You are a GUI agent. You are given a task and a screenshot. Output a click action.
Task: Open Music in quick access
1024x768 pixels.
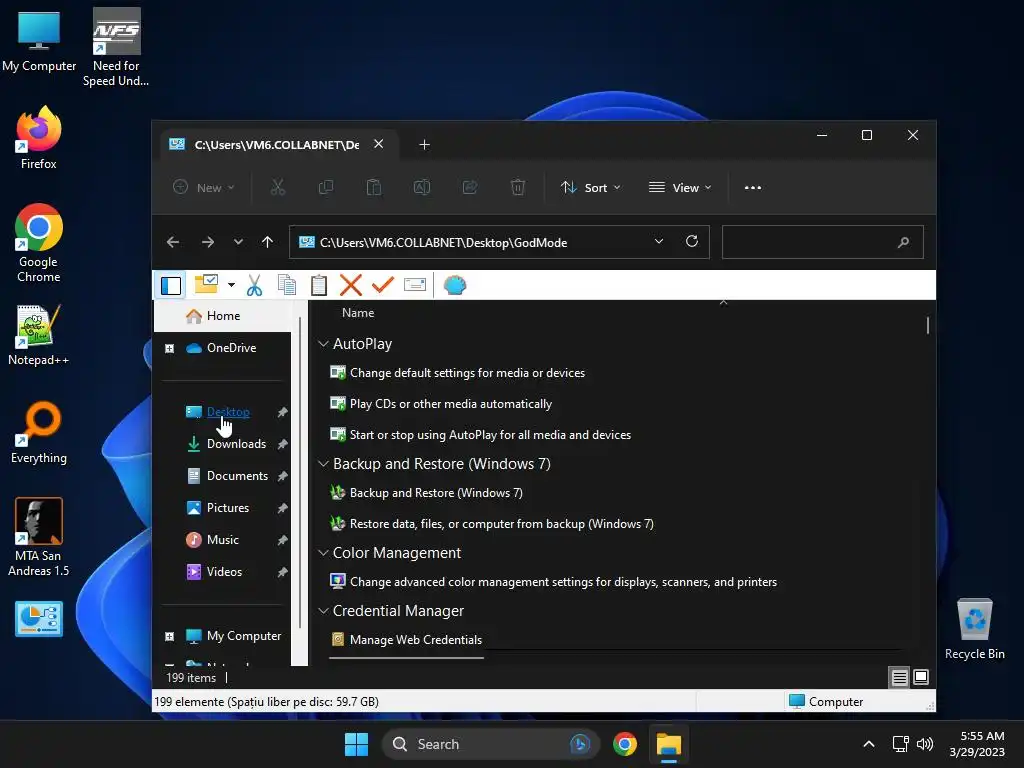point(223,540)
